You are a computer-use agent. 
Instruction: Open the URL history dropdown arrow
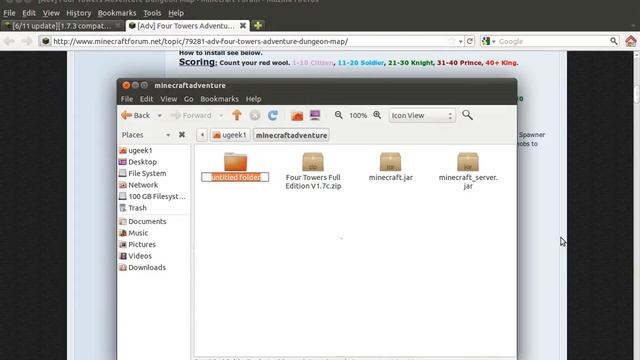coord(460,42)
